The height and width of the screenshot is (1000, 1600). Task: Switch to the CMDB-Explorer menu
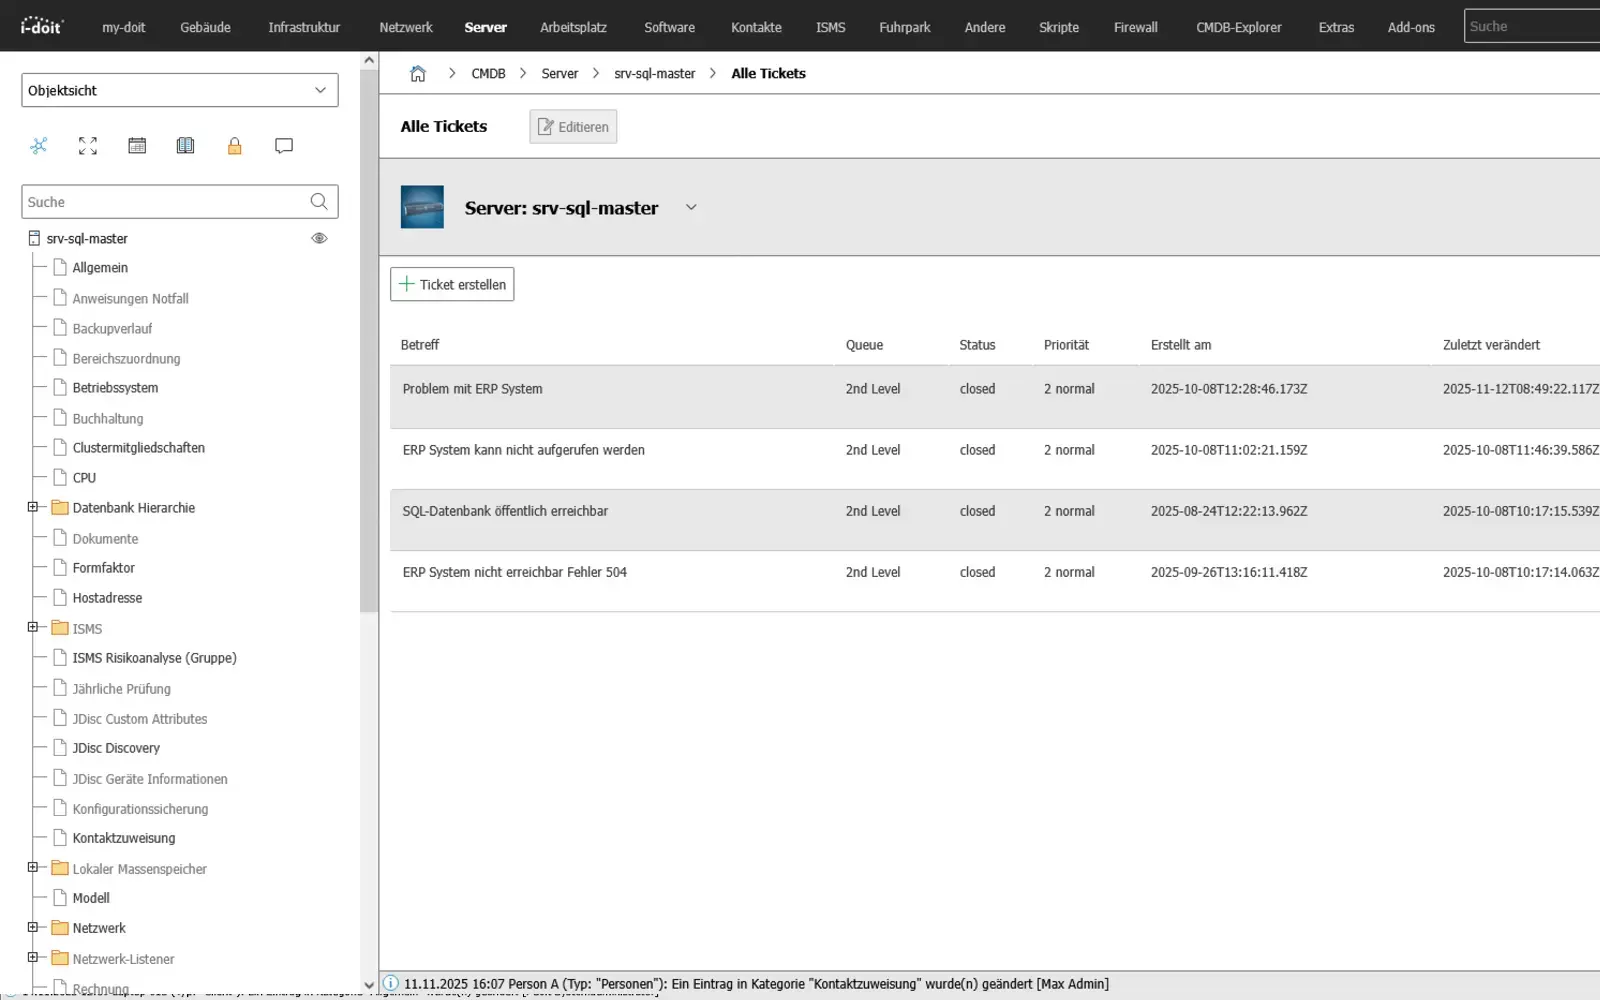[1238, 27]
